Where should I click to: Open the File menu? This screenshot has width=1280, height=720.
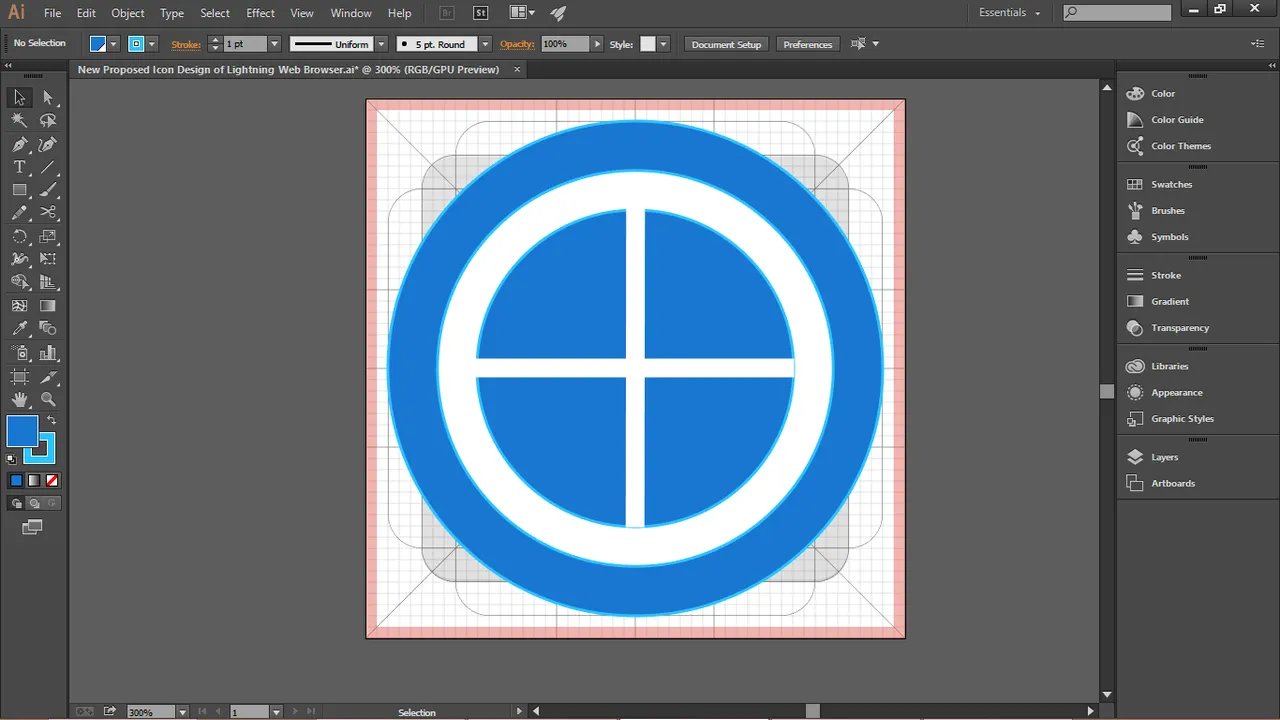(52, 13)
